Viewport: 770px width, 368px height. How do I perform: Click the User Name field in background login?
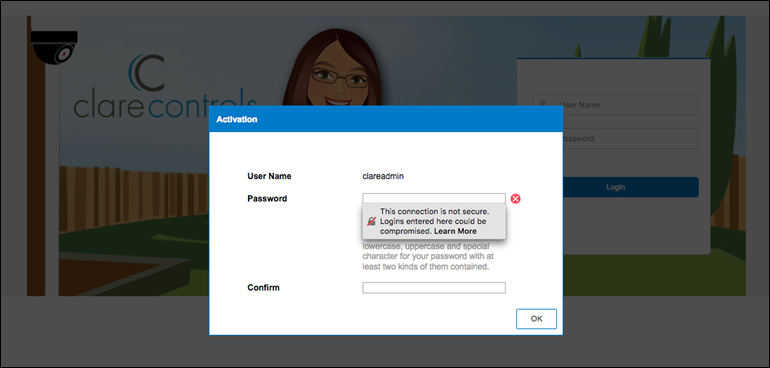[615, 105]
